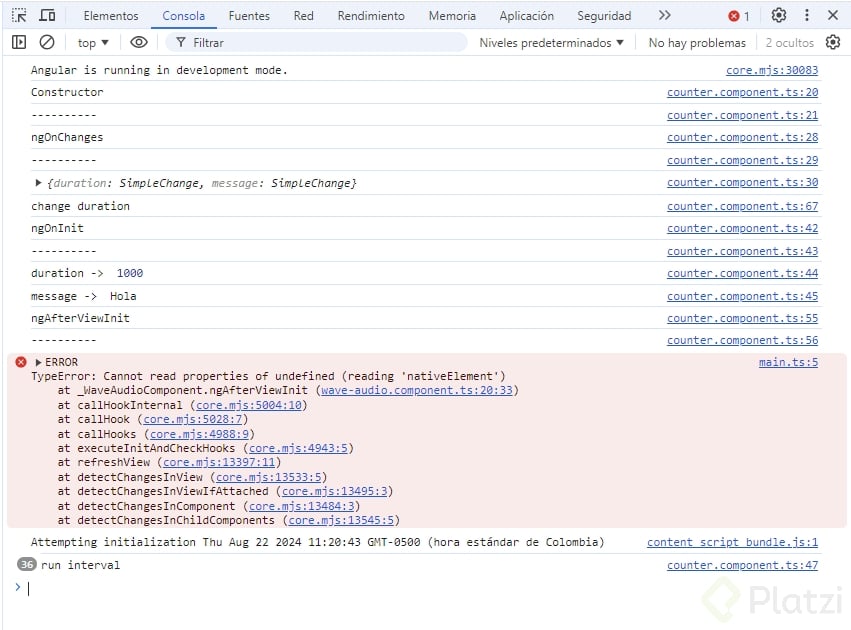
Task: Open console settings gear beside hidden count
Action: (x=833, y=43)
